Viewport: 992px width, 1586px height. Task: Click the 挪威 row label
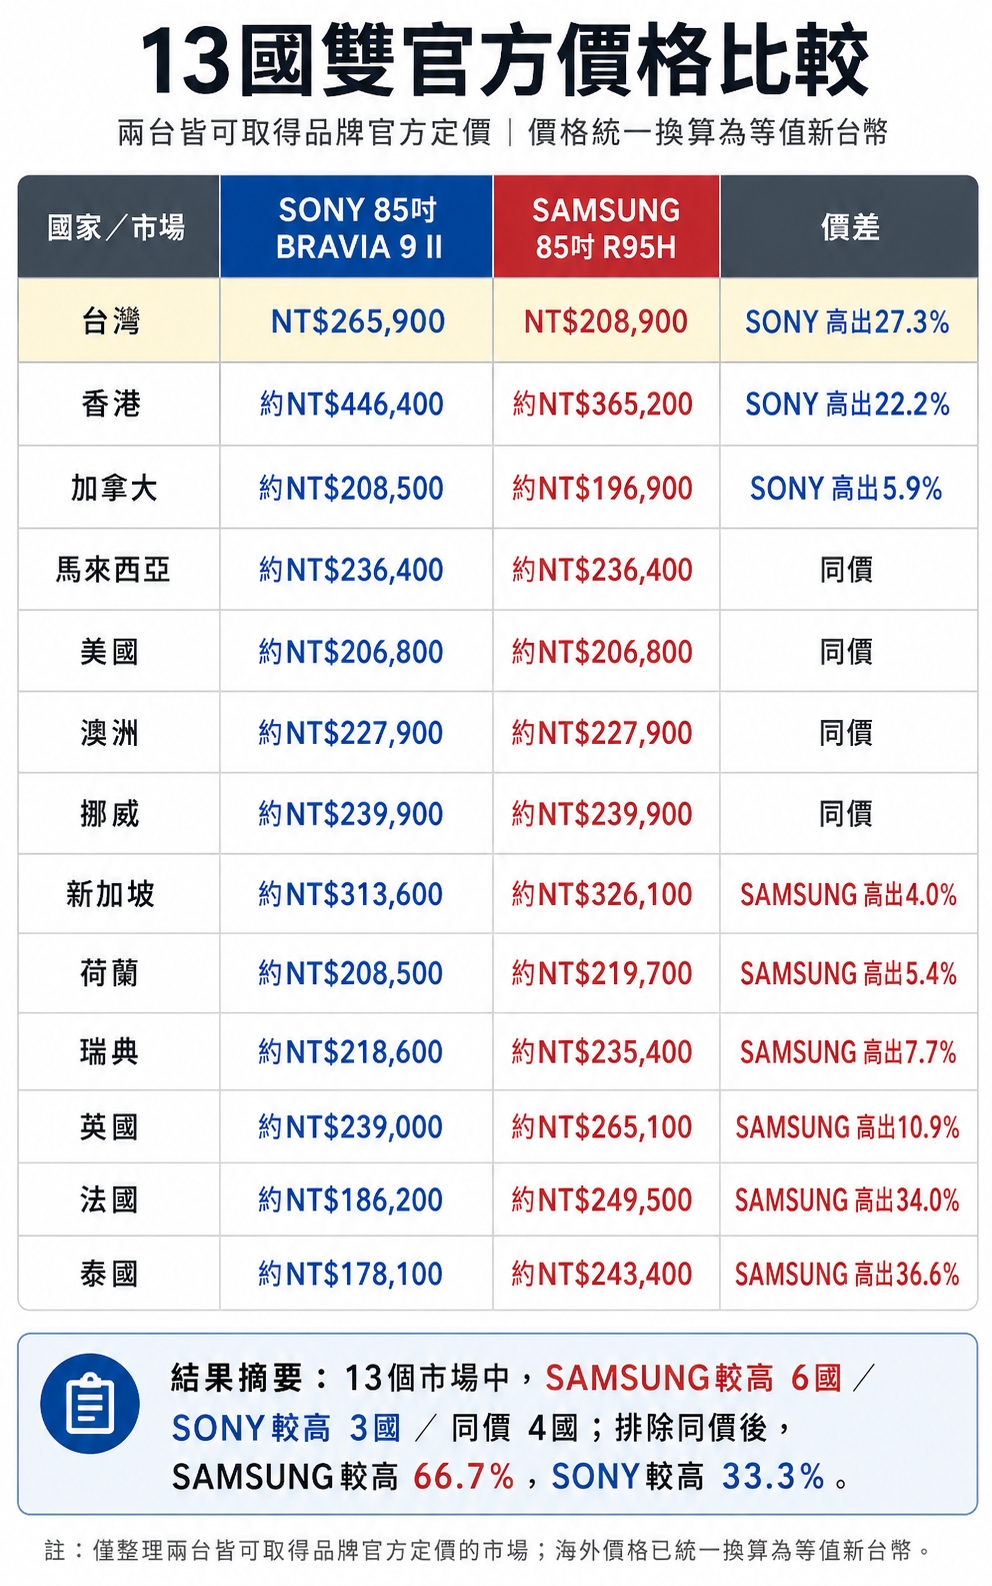109,814
